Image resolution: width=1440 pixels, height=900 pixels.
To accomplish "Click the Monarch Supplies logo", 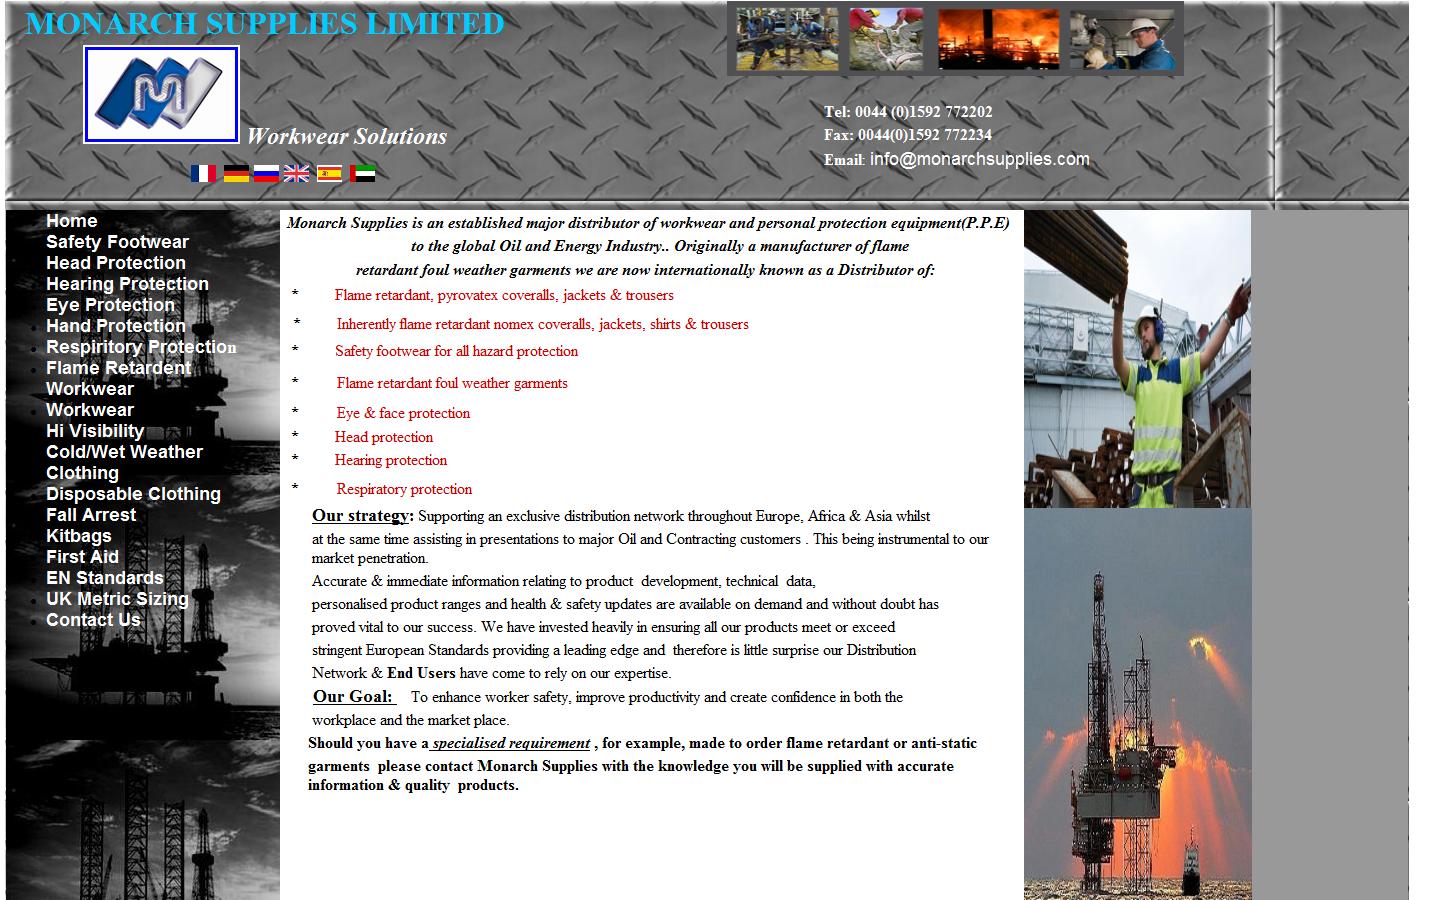I will pyautogui.click(x=160, y=94).
